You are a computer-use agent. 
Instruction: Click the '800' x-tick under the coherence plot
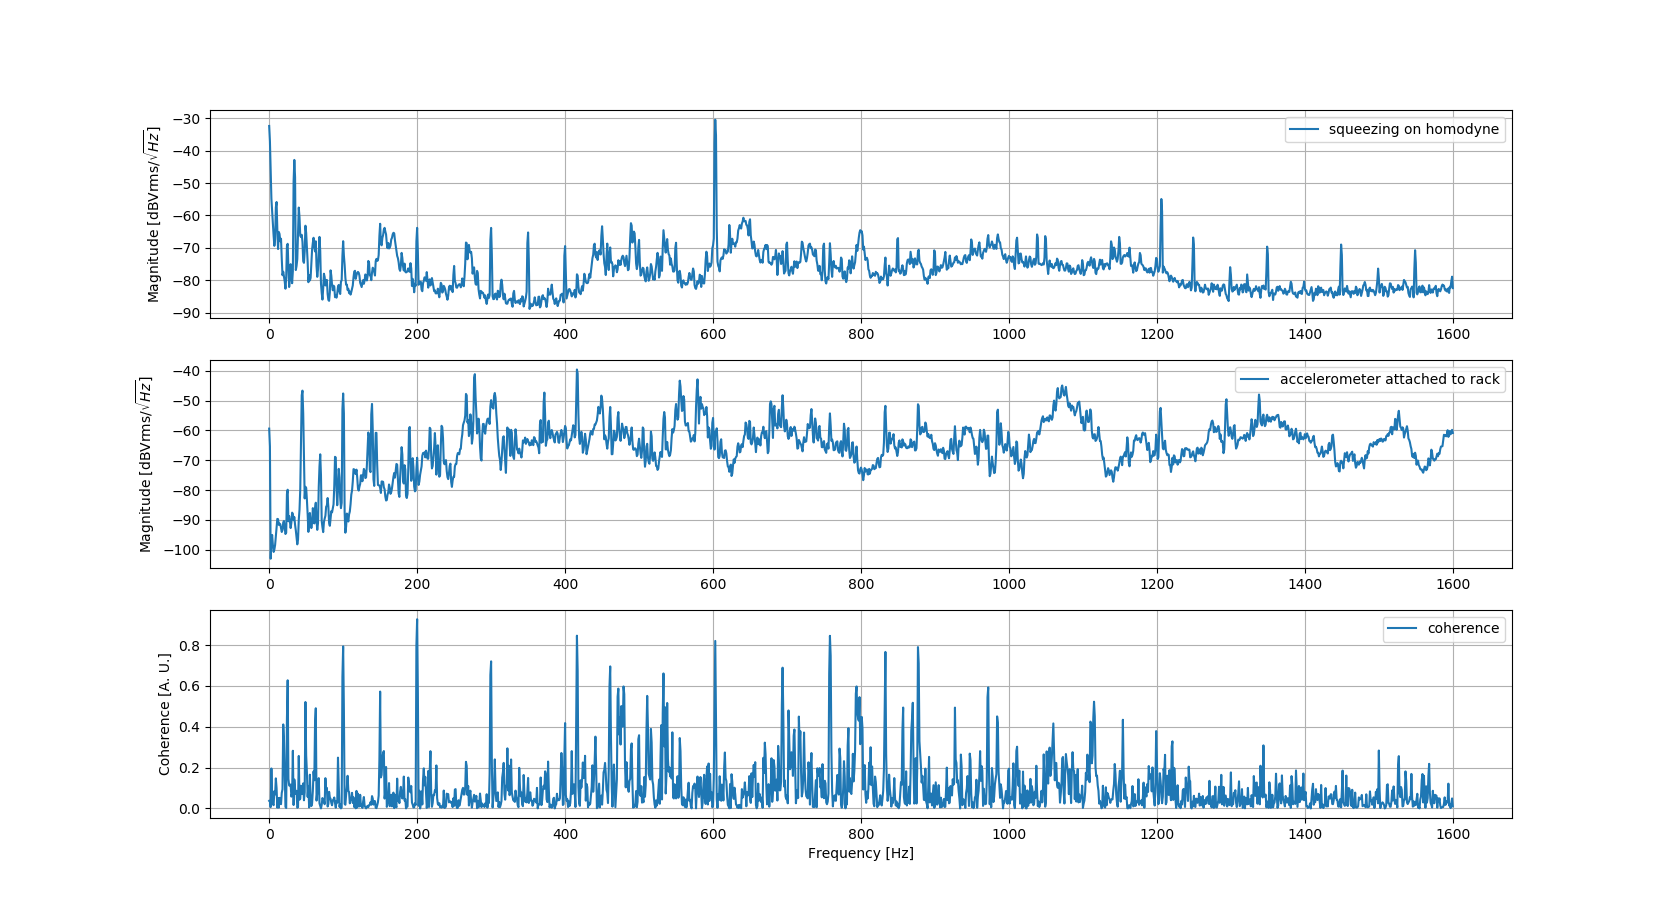(861, 834)
